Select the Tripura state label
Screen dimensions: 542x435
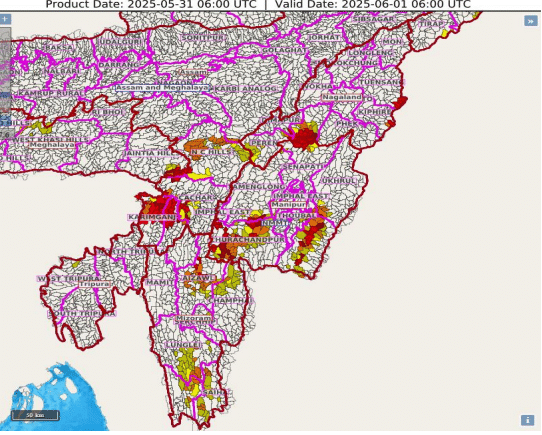click(95, 284)
